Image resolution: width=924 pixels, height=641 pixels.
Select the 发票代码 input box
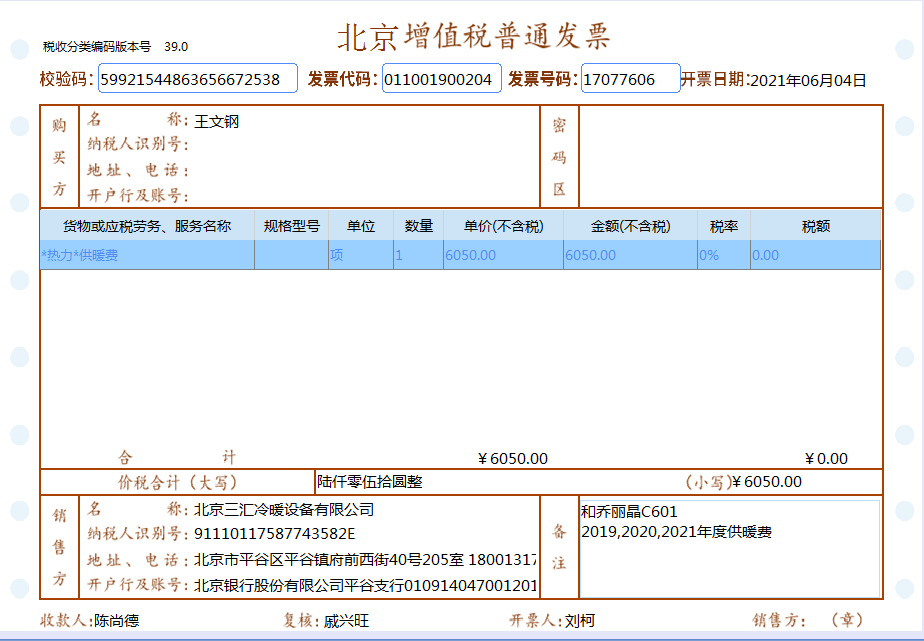(441, 78)
